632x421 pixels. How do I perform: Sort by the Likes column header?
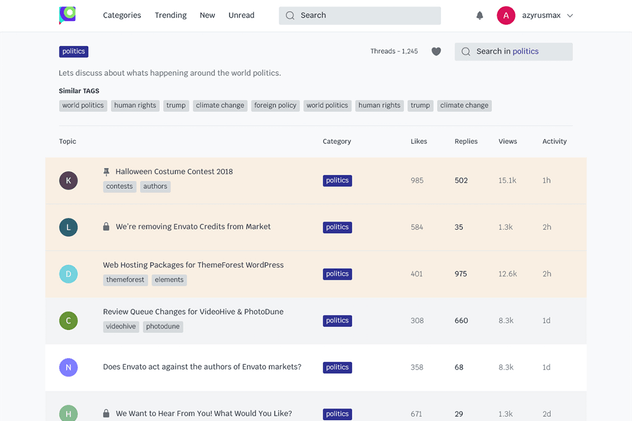[x=419, y=141]
